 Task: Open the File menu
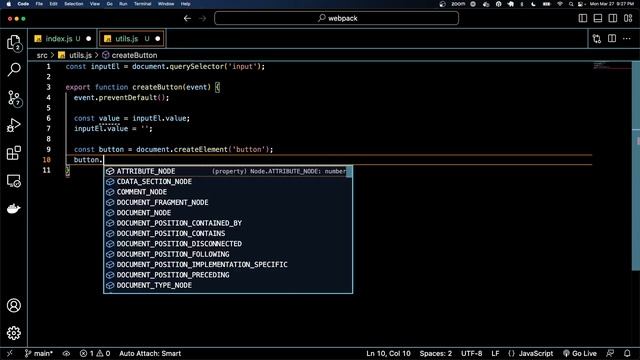click(x=39, y=4)
